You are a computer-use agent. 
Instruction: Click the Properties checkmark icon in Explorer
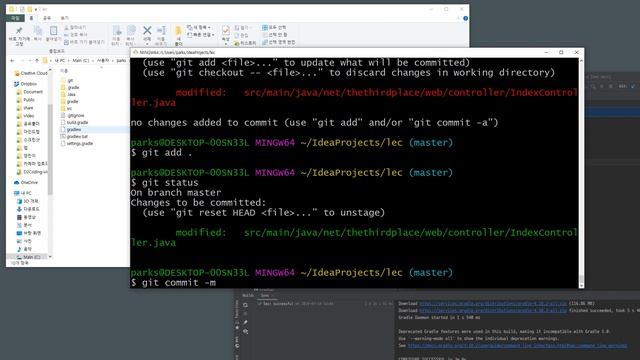coord(226,30)
